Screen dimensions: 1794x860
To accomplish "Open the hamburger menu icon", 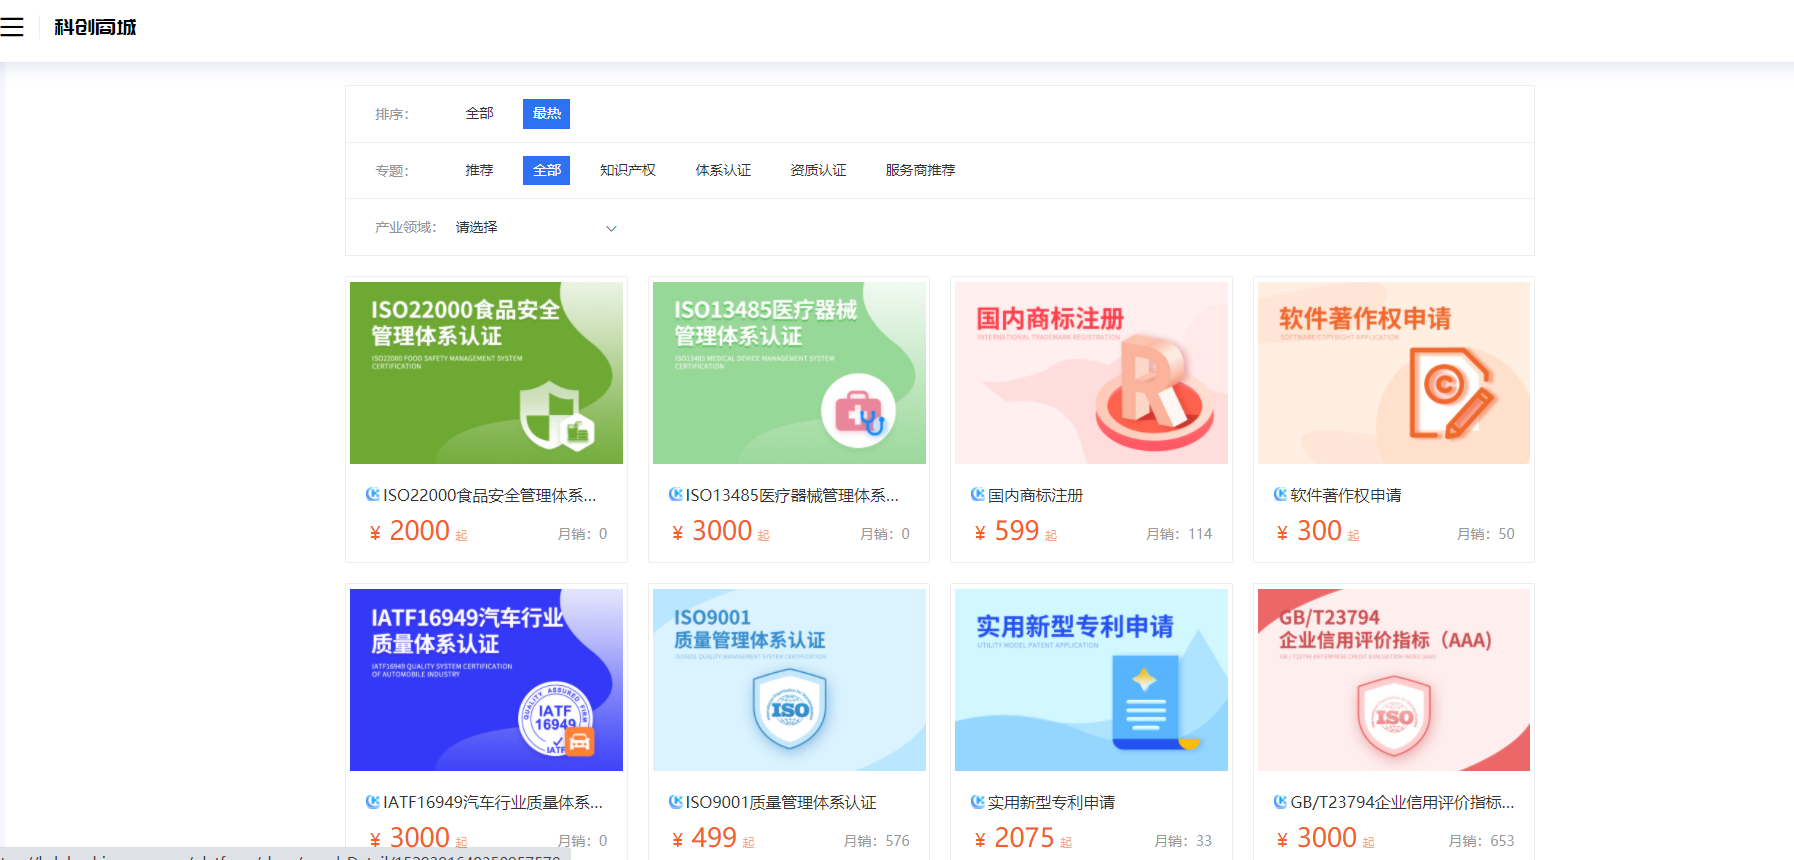I will click(x=12, y=27).
